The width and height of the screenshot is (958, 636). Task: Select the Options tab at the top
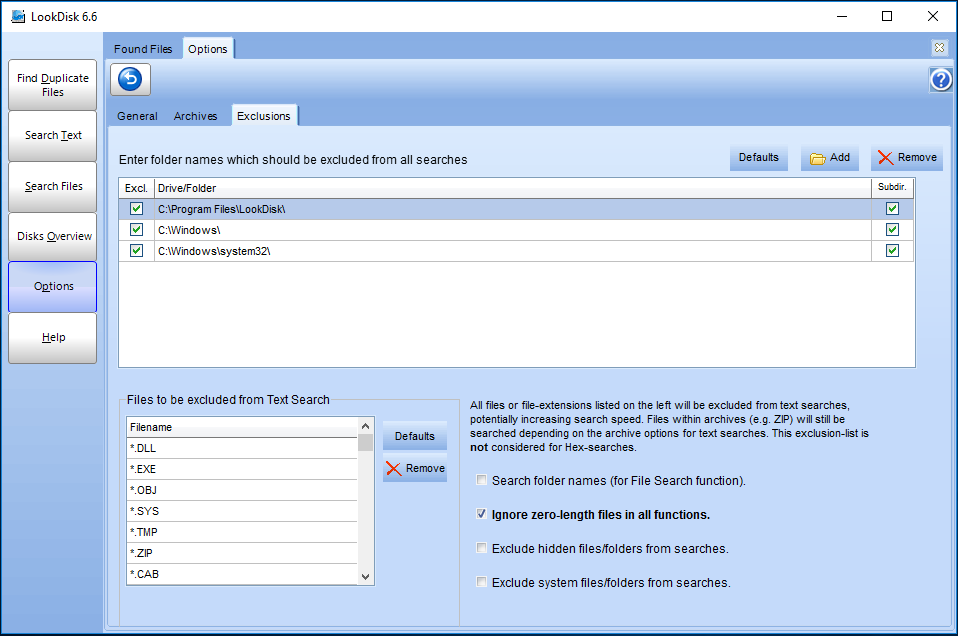click(x=208, y=49)
